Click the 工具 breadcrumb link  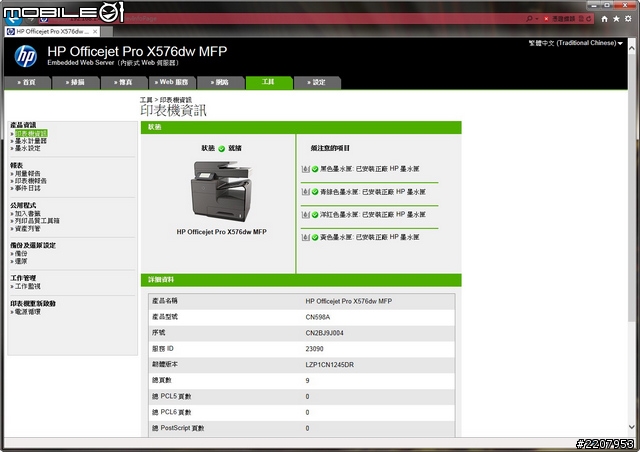(x=146, y=100)
